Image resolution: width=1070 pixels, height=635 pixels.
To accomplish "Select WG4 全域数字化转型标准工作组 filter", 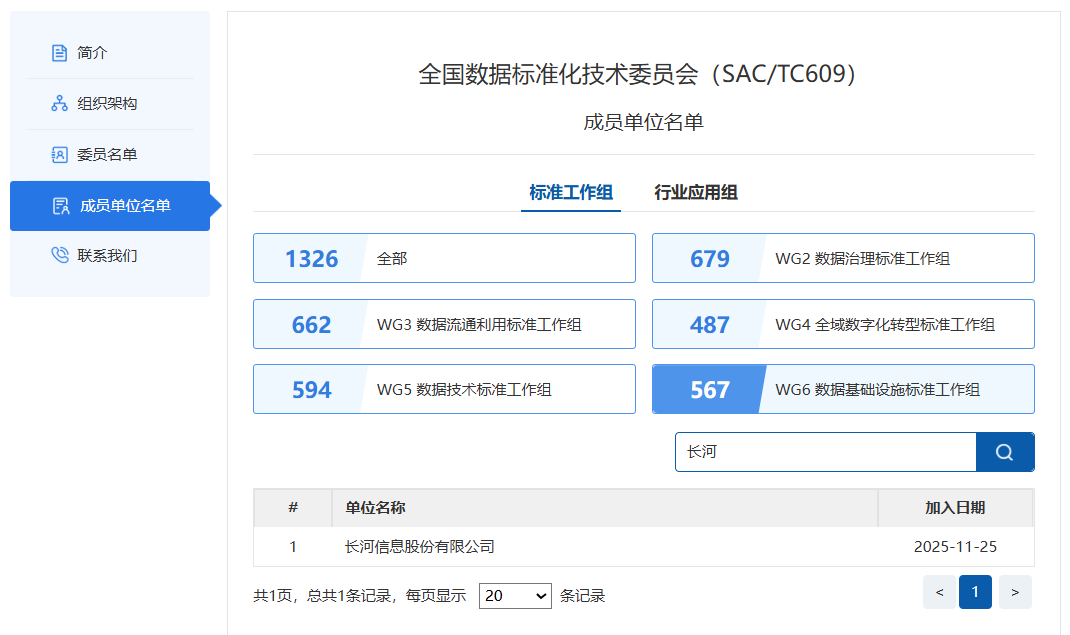I will click(x=843, y=323).
